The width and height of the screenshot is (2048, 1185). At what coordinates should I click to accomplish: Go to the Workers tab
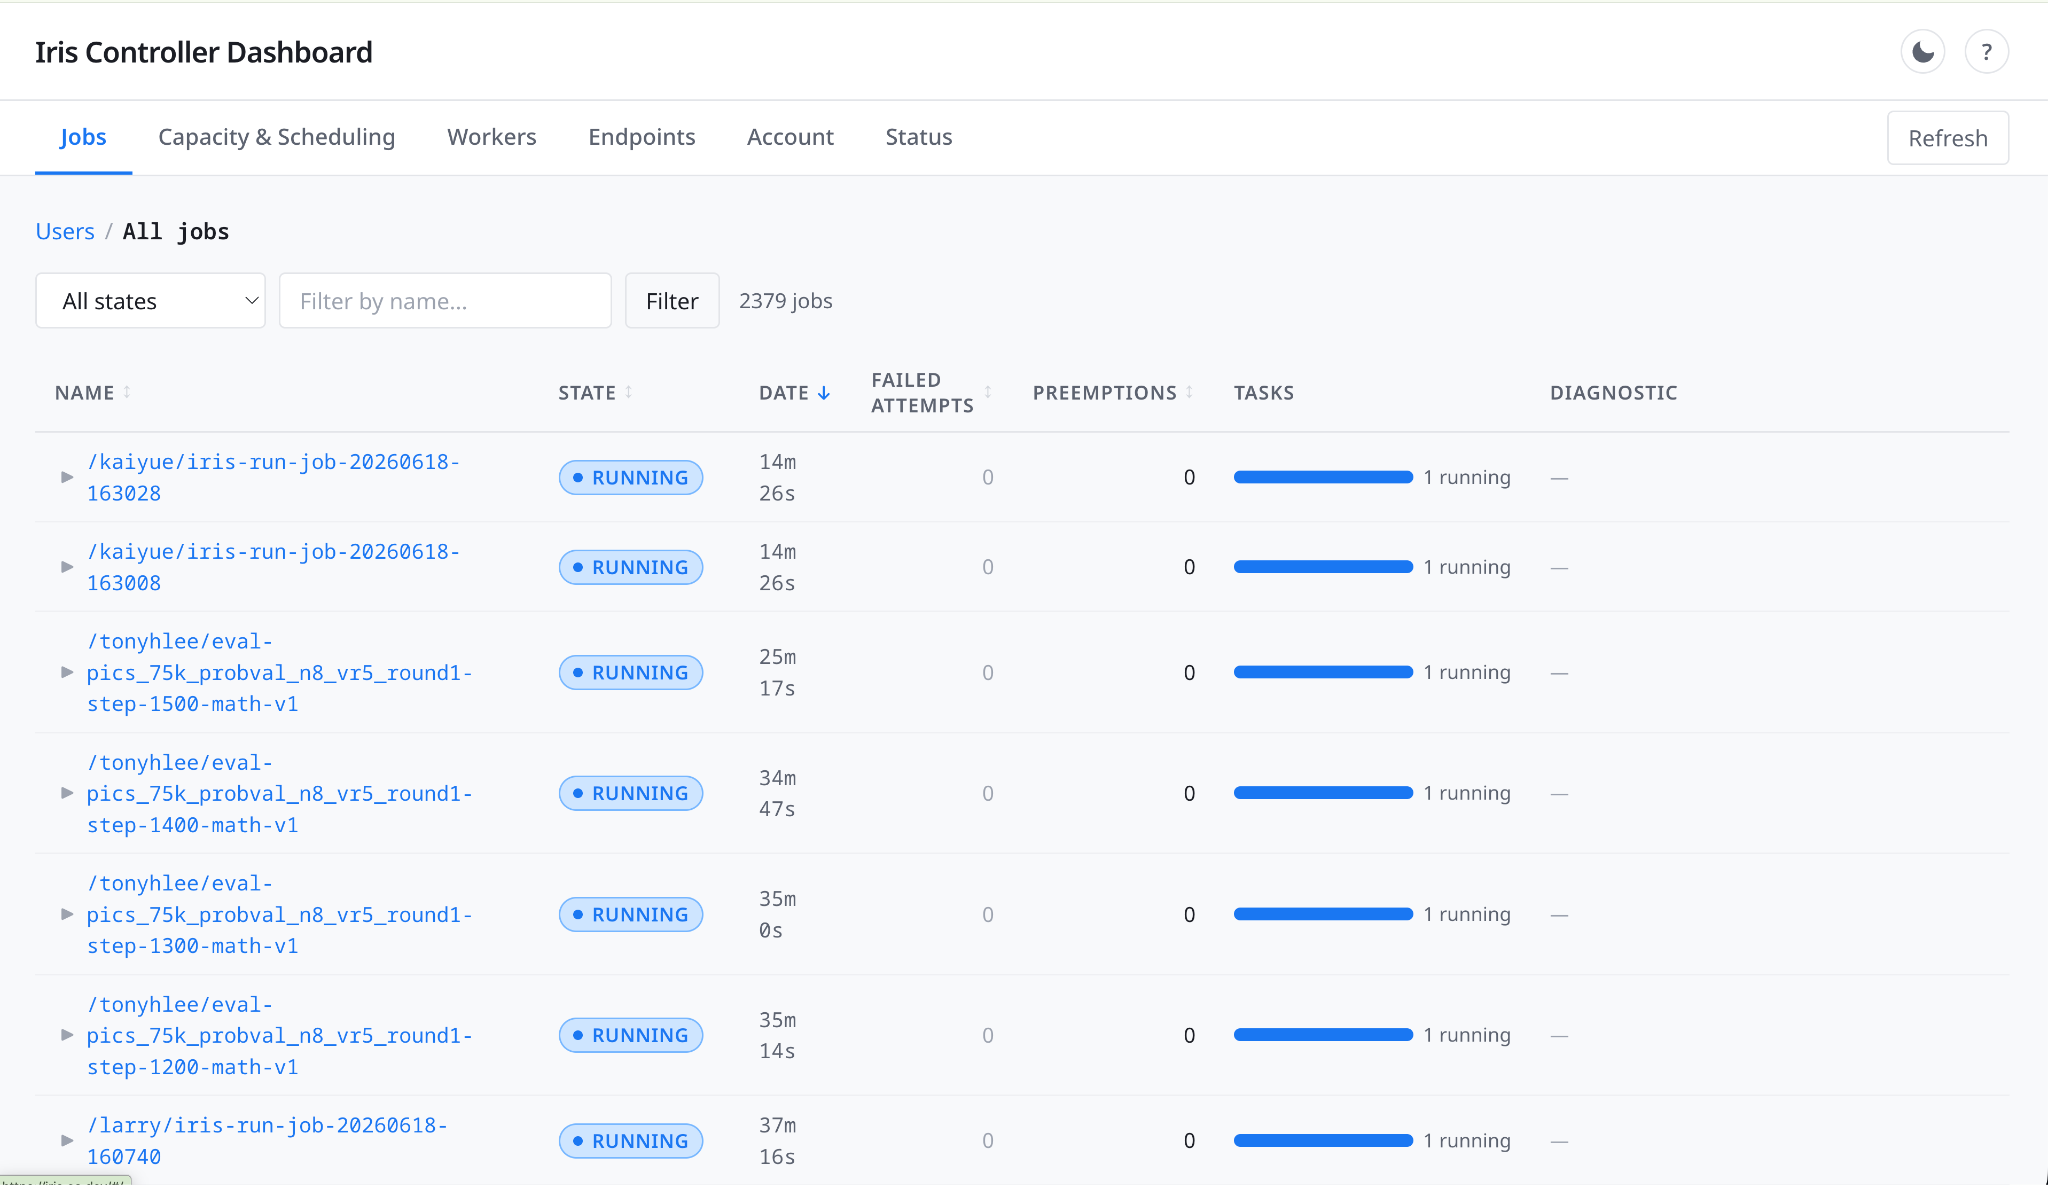click(491, 137)
